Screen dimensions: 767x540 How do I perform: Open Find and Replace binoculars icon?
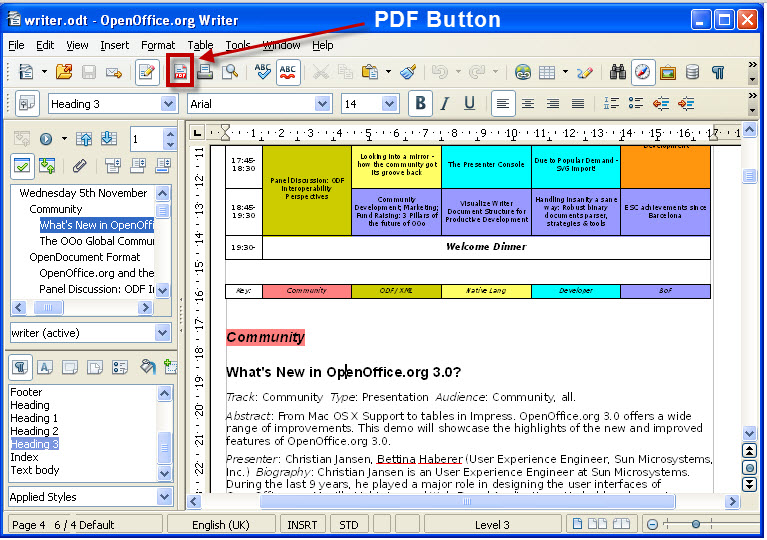point(618,72)
